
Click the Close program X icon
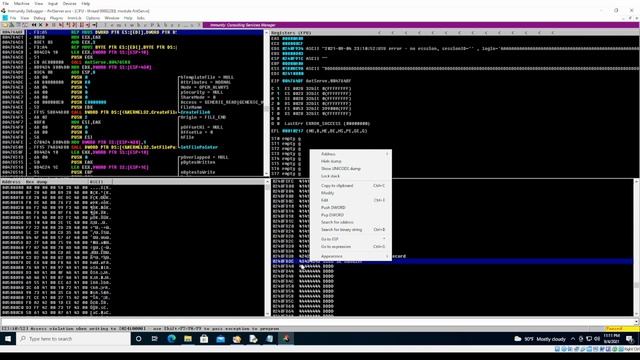40,25
